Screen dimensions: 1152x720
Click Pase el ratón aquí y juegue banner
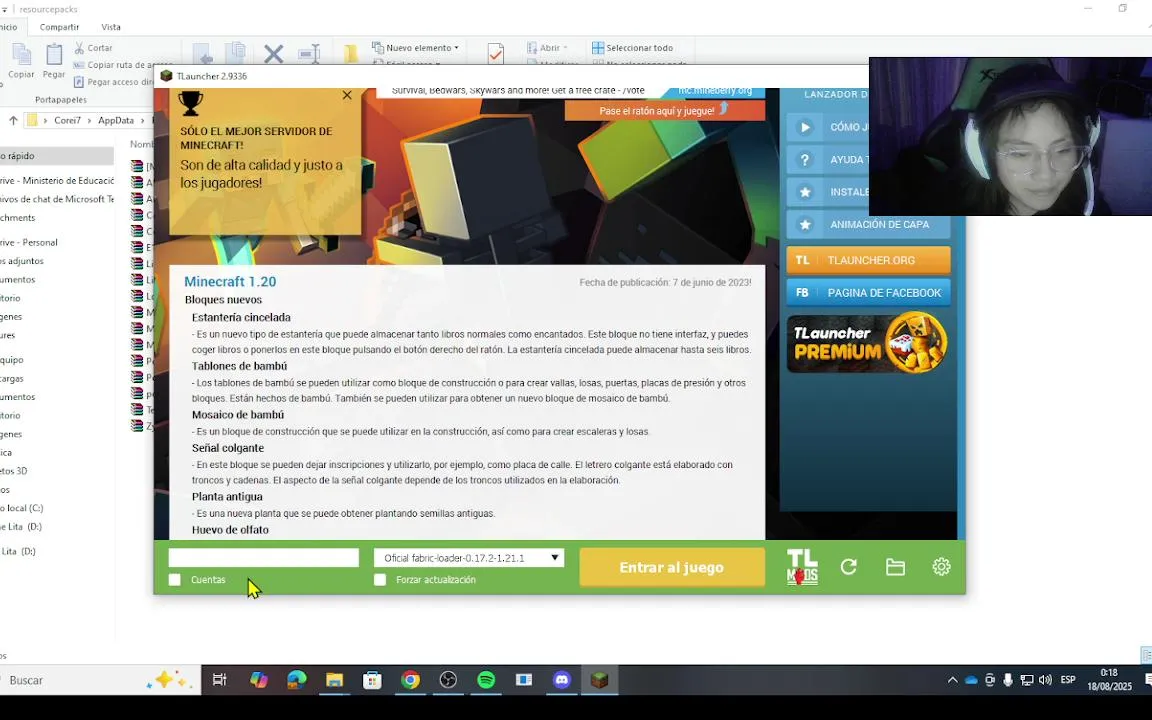pyautogui.click(x=665, y=111)
